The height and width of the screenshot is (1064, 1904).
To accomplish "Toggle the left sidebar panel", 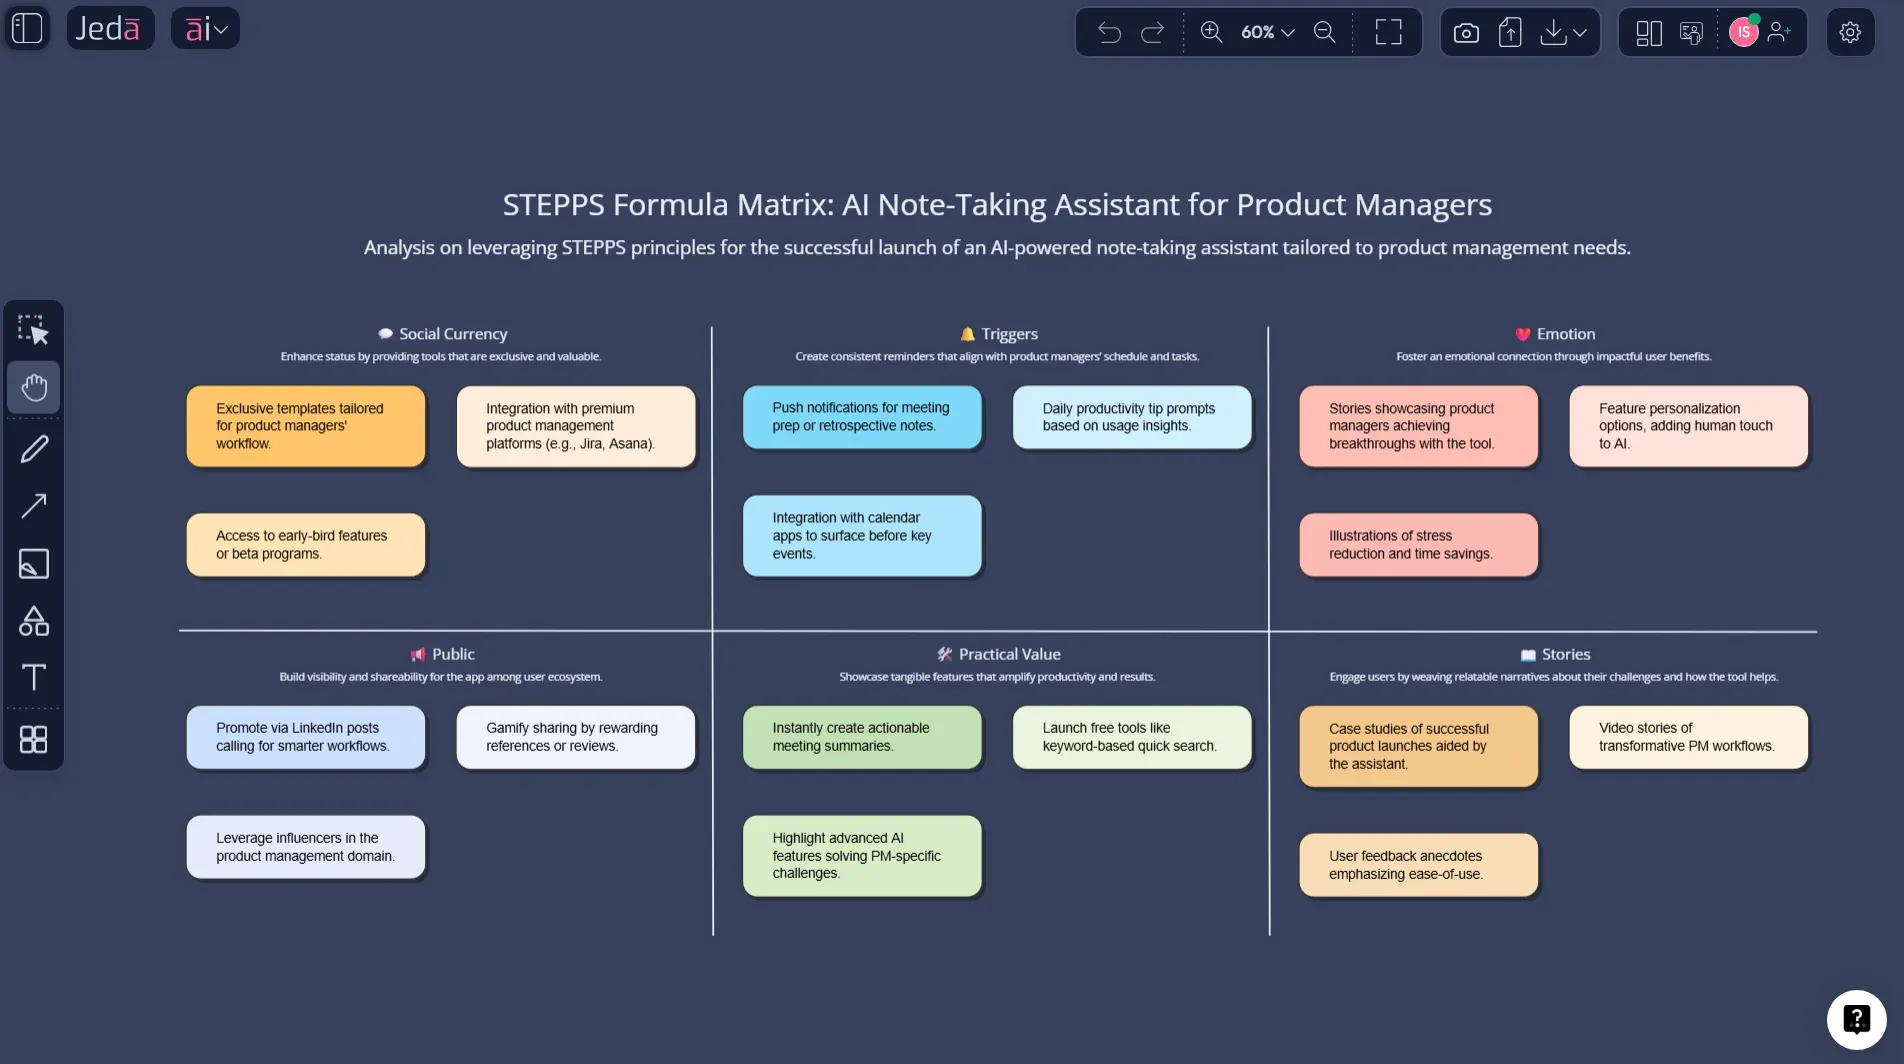I will (x=27, y=28).
